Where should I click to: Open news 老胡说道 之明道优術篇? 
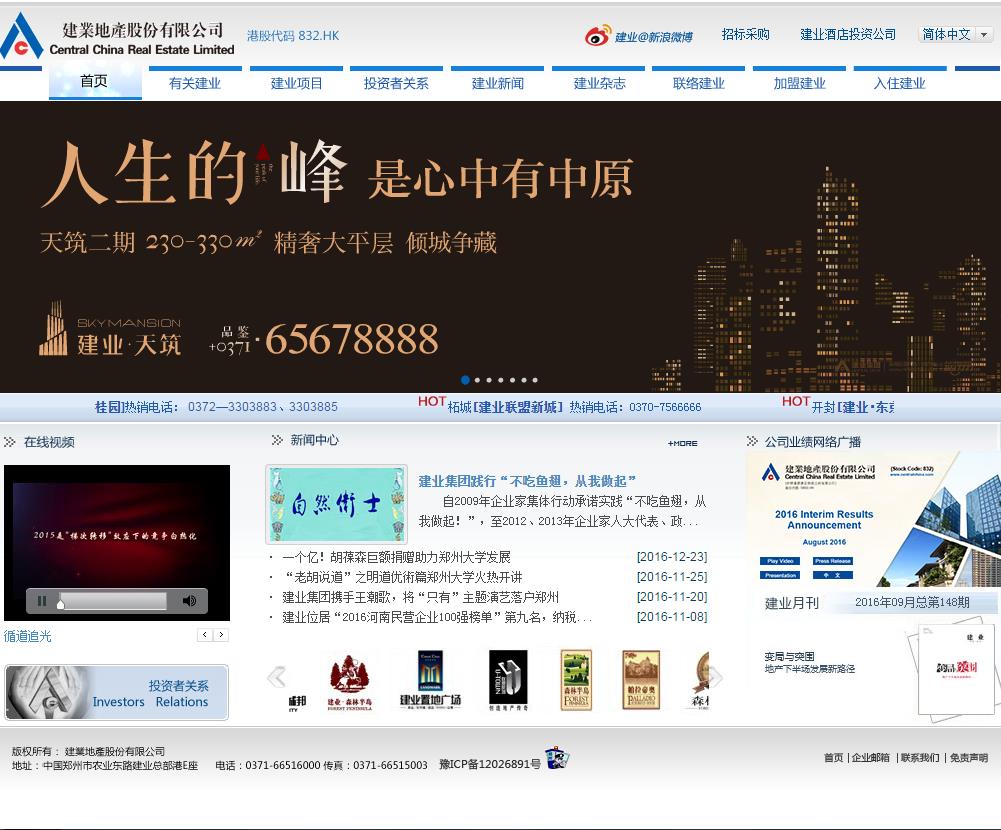tap(403, 577)
